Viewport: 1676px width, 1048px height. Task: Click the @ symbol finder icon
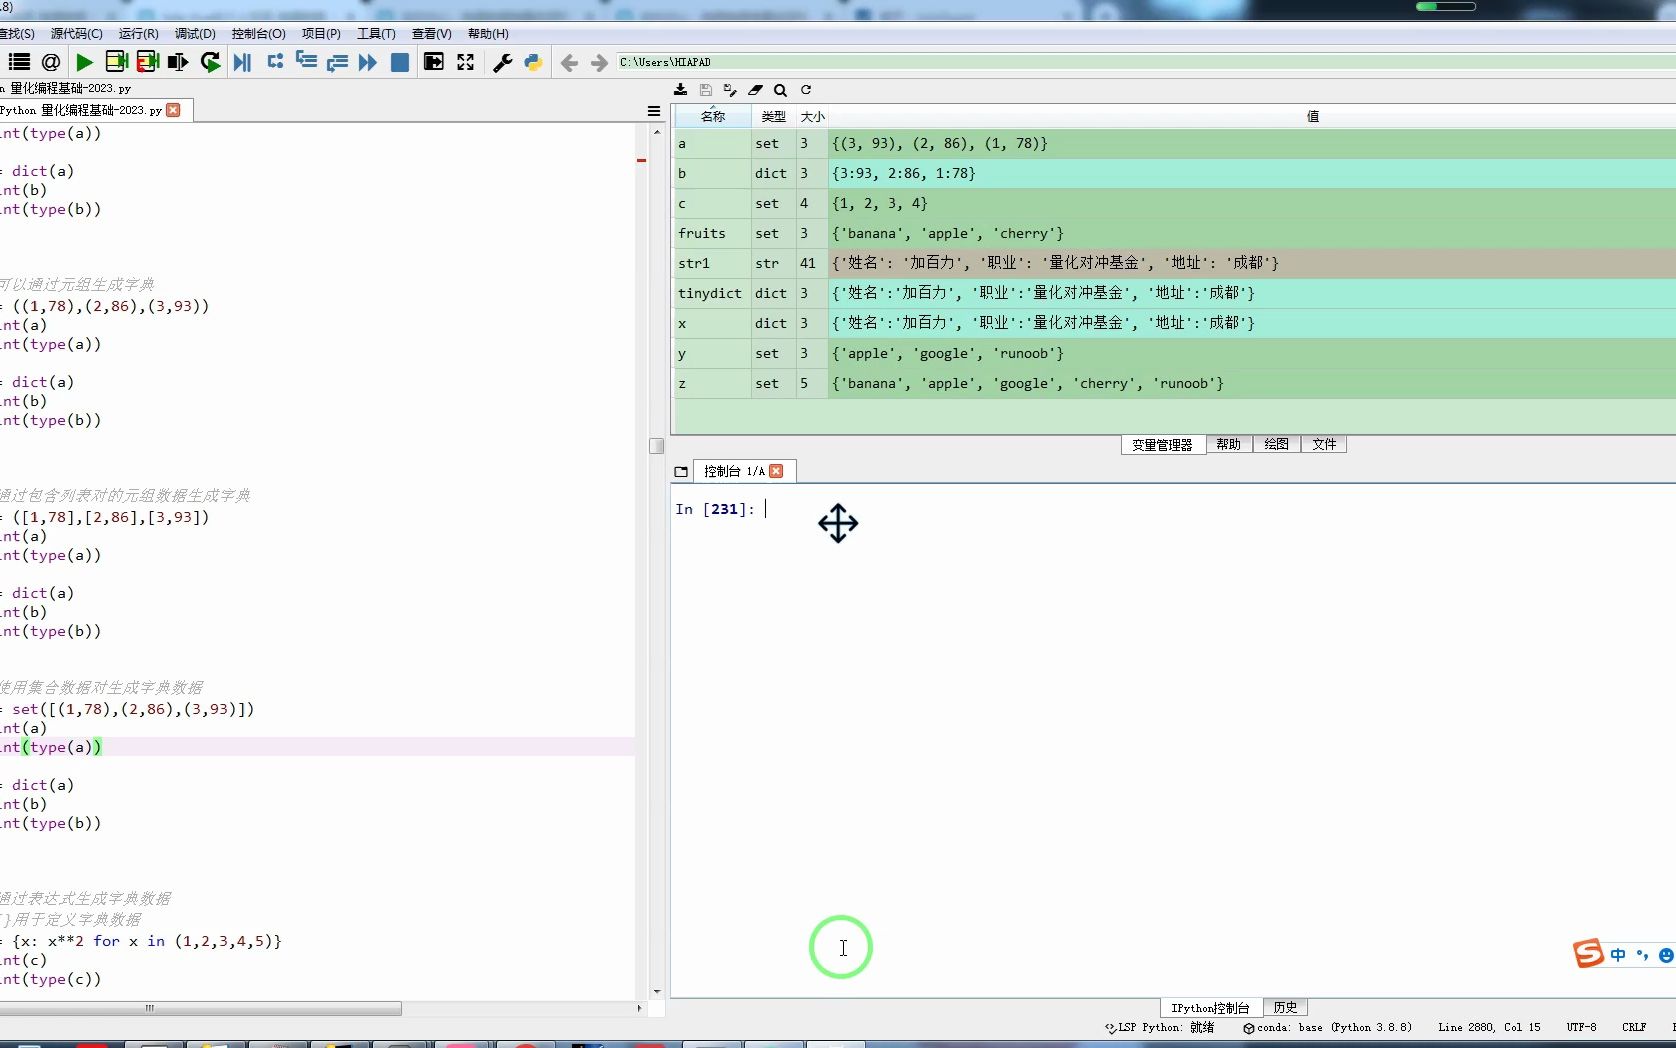click(51, 62)
